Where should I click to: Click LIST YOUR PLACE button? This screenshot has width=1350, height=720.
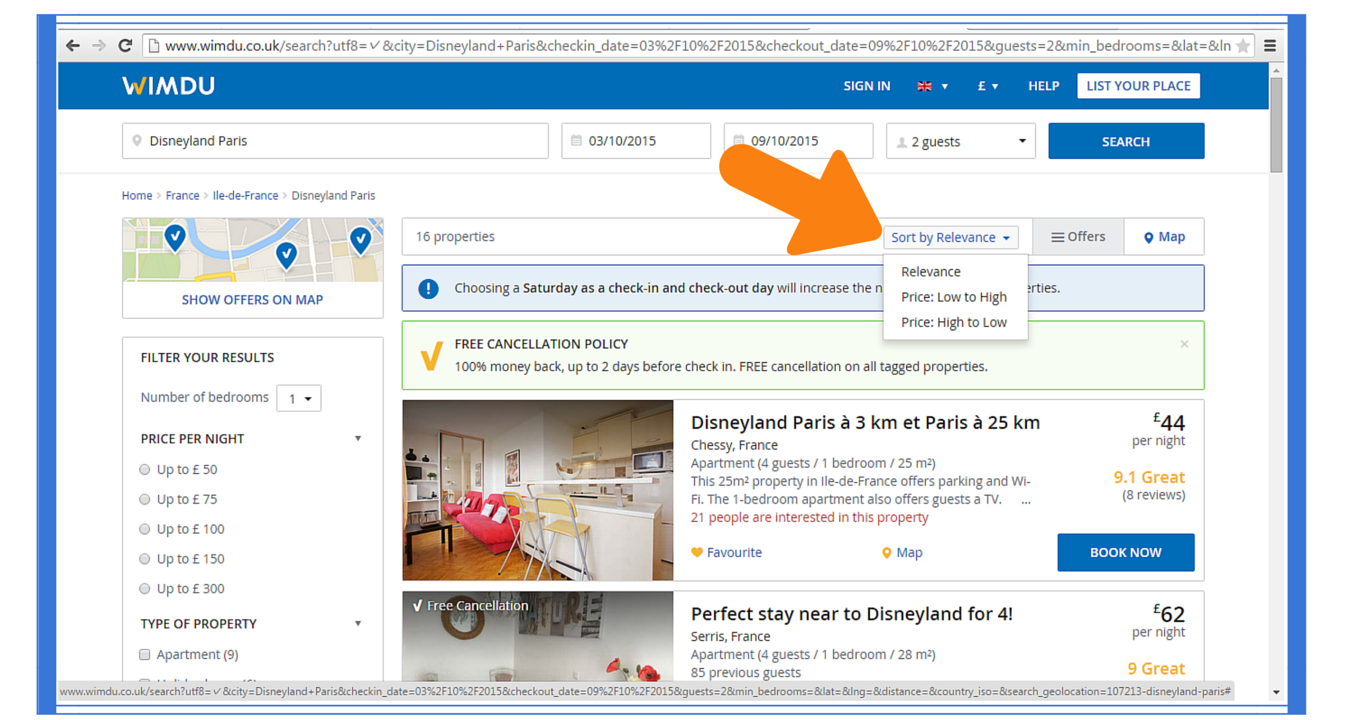[1138, 86]
